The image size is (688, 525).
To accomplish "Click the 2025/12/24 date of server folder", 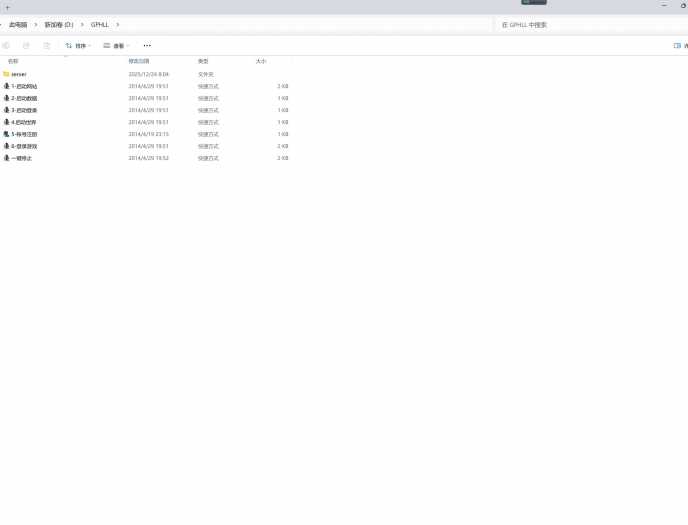I will [x=148, y=74].
